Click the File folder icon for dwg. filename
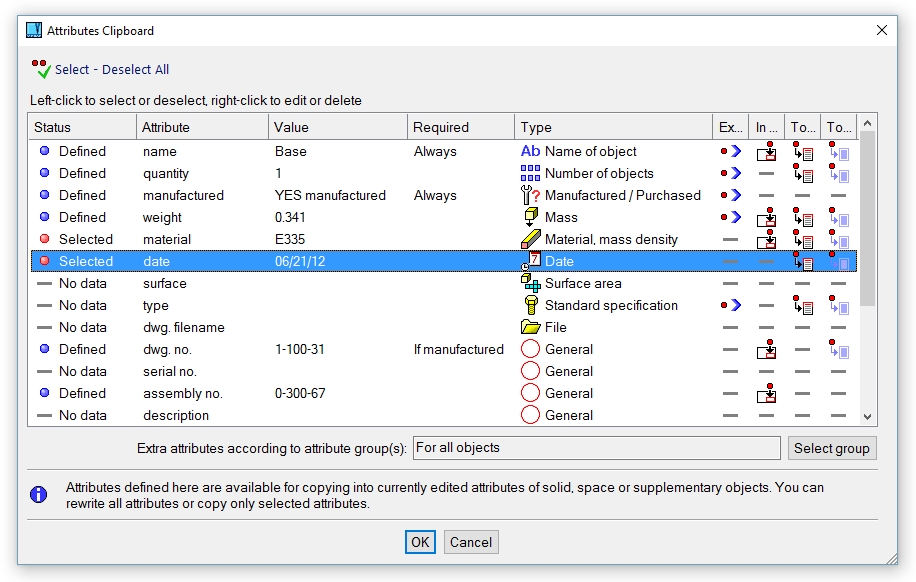This screenshot has width=916, height=582. pos(530,327)
